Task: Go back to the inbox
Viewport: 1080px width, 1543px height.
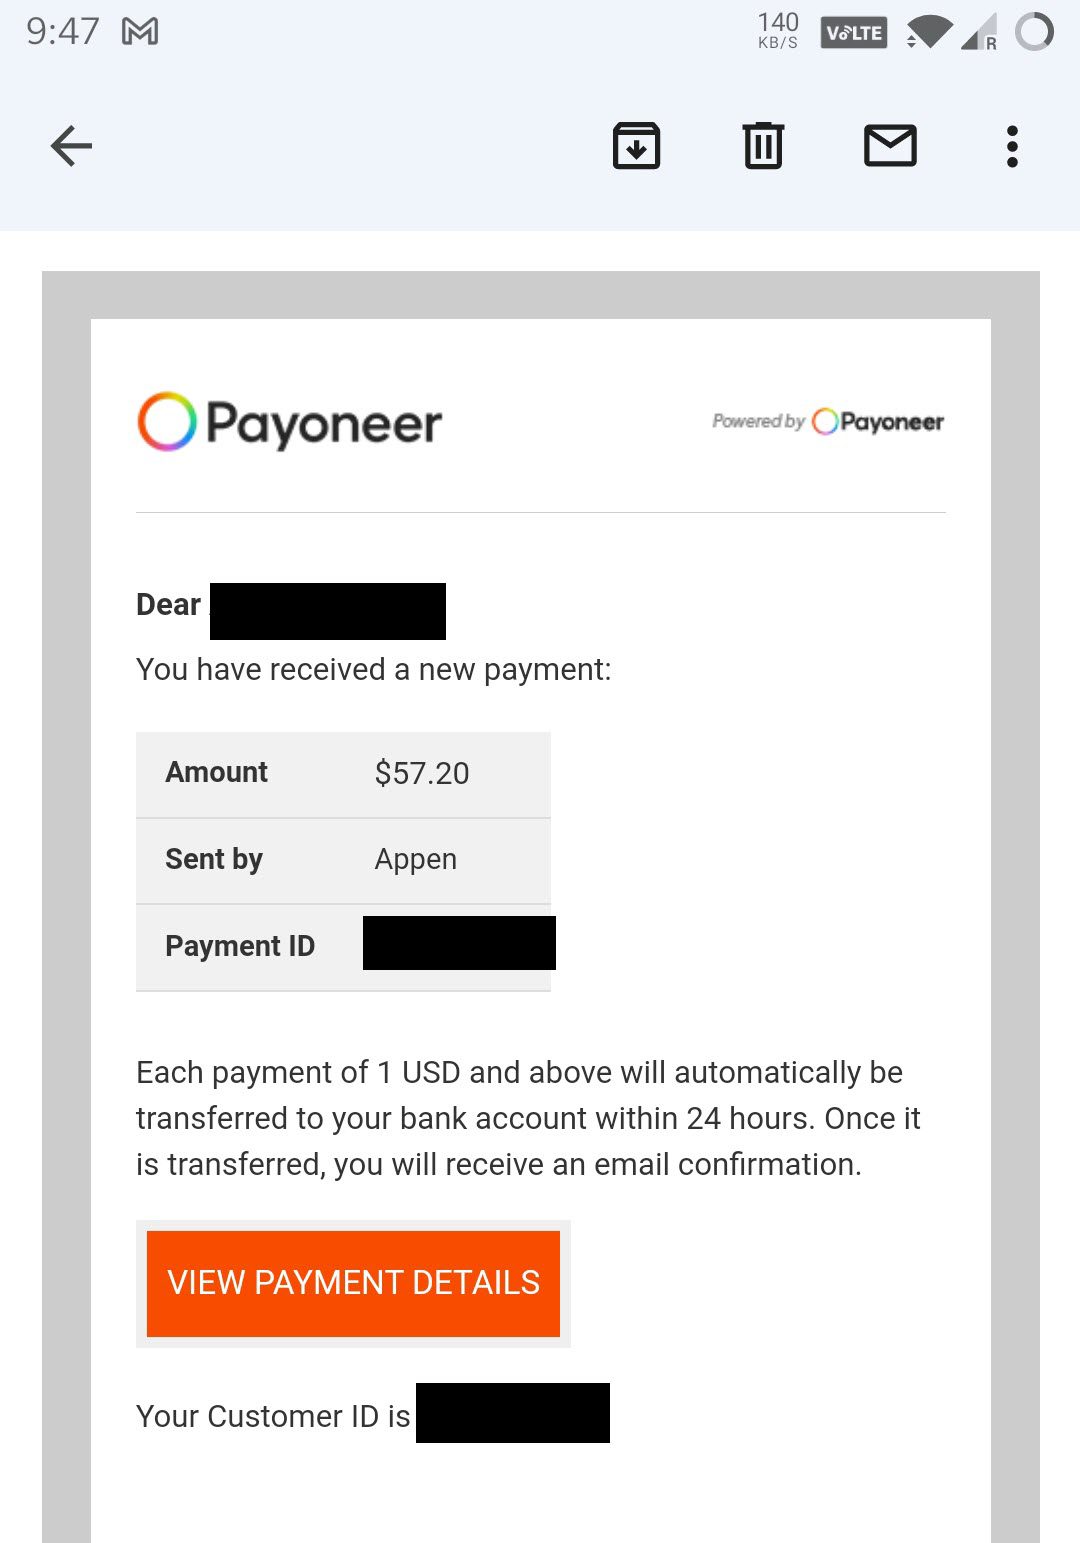Action: pyautogui.click(x=70, y=145)
